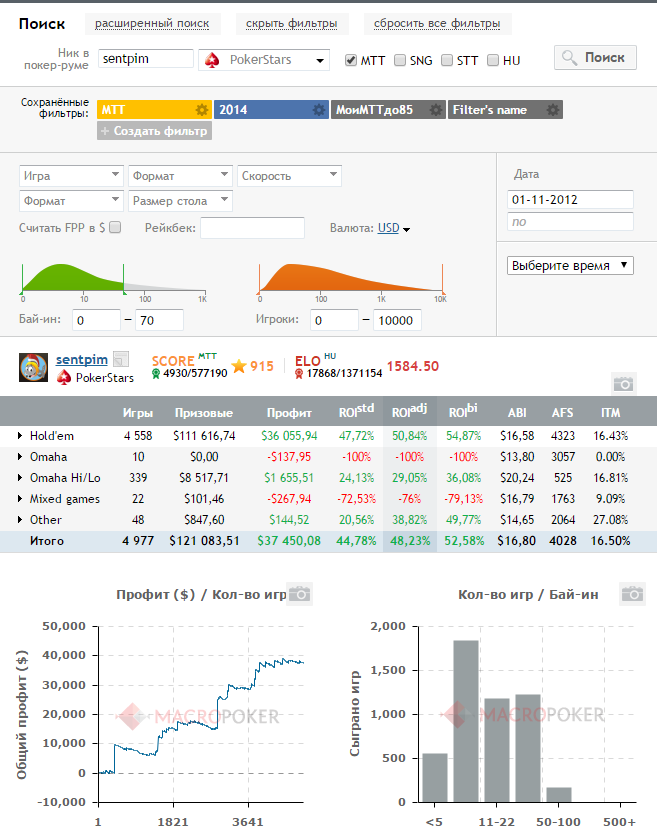Sort by the ROI adj column header

(409, 411)
